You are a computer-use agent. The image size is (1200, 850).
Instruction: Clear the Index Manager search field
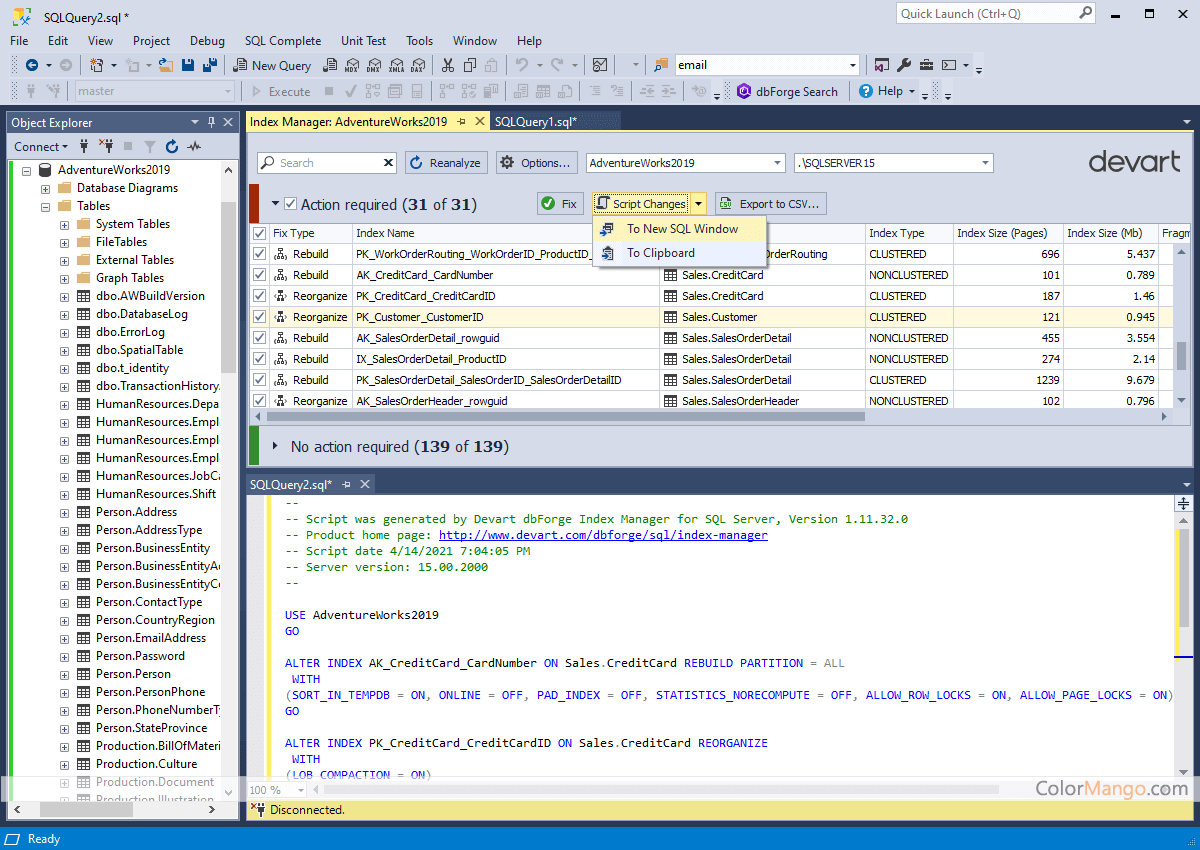[389, 163]
